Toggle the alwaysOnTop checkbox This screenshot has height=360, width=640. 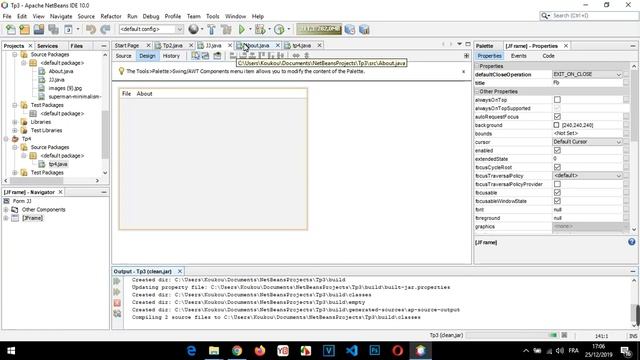pos(557,100)
